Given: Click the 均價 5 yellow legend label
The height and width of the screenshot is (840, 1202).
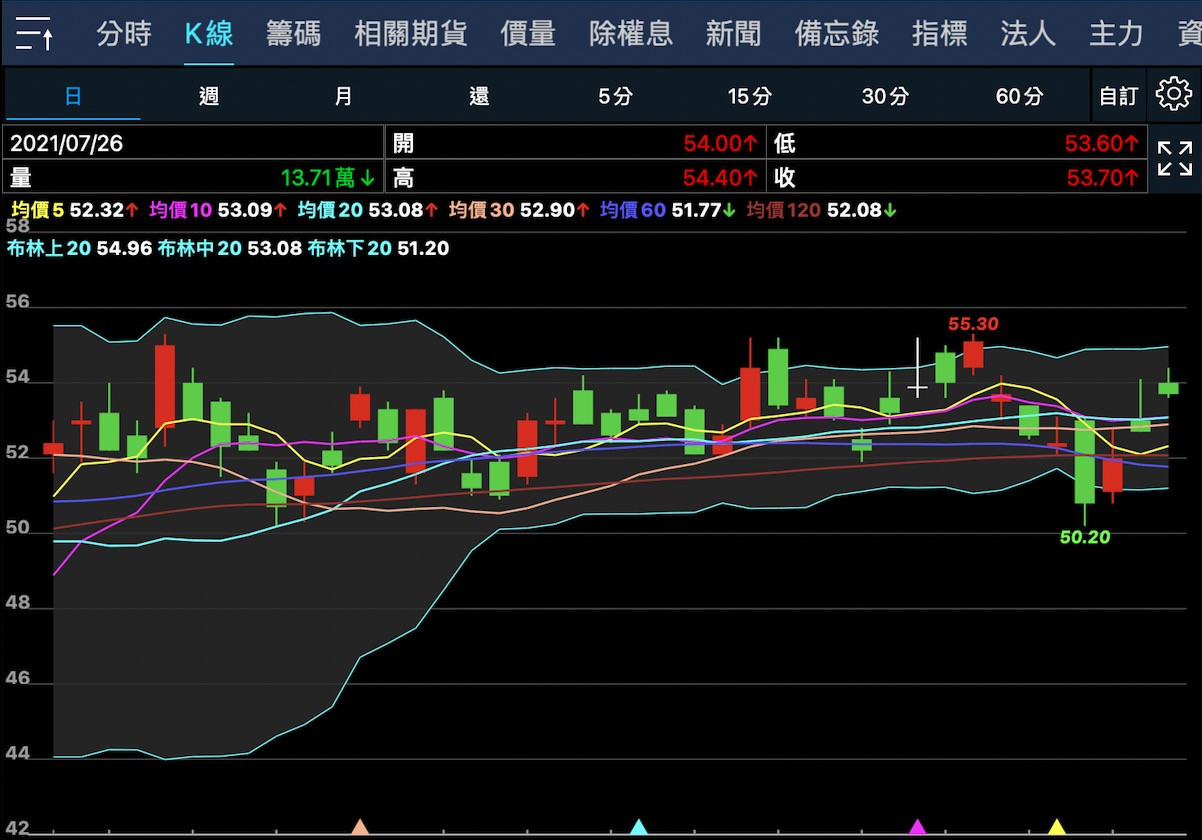Looking at the screenshot, I should click(37, 210).
